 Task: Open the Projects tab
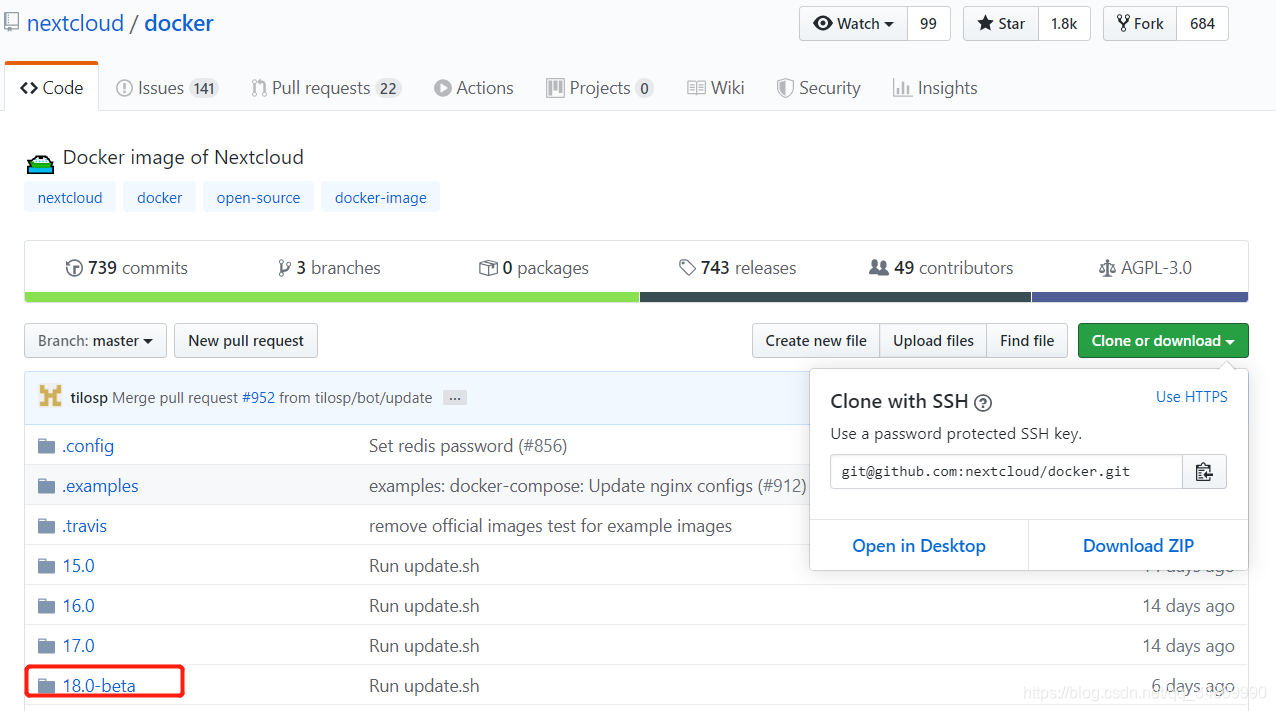[600, 88]
